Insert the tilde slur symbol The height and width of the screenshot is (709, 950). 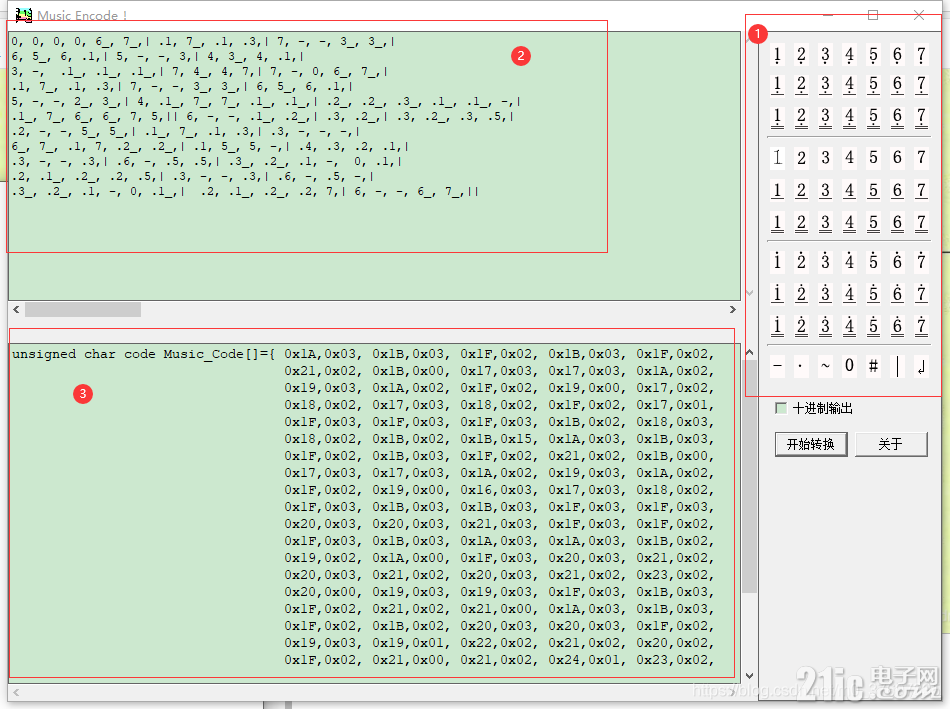(x=825, y=365)
